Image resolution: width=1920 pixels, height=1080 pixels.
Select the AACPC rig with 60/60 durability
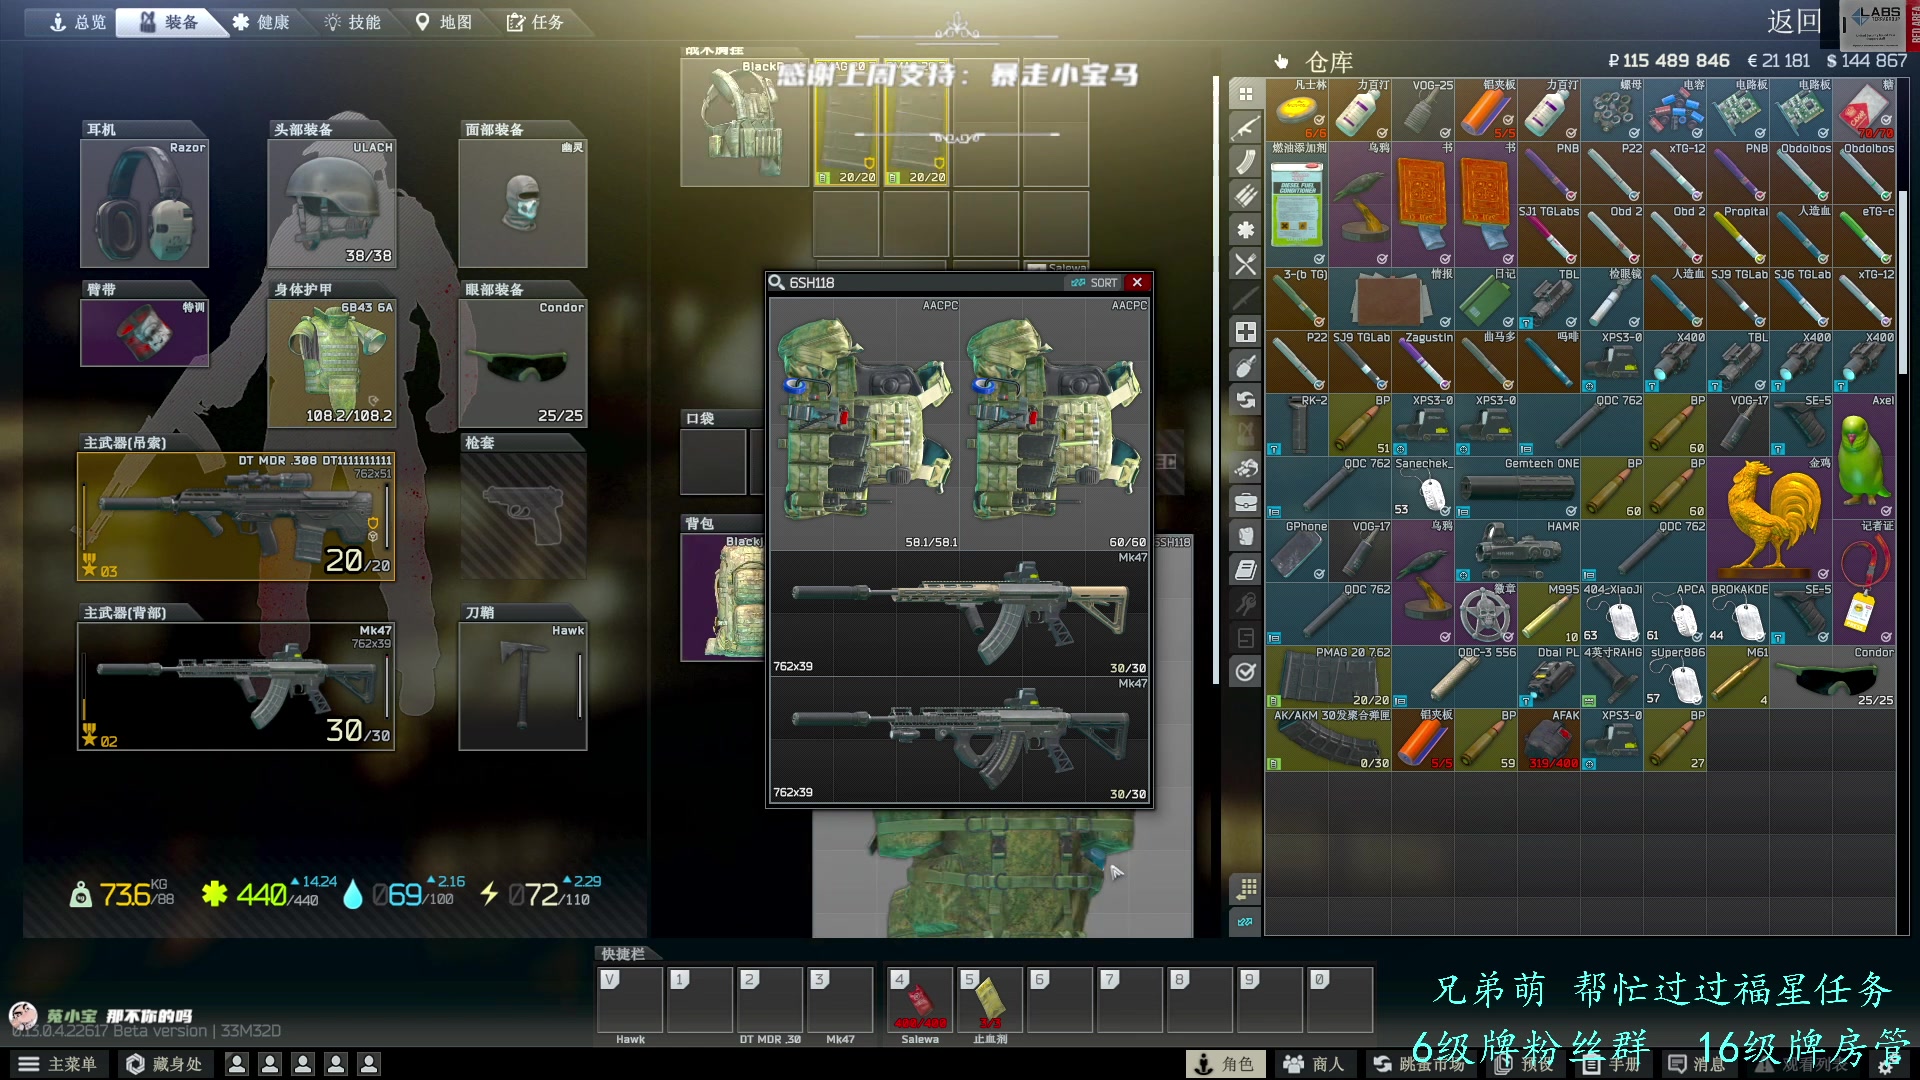pyautogui.click(x=1055, y=424)
